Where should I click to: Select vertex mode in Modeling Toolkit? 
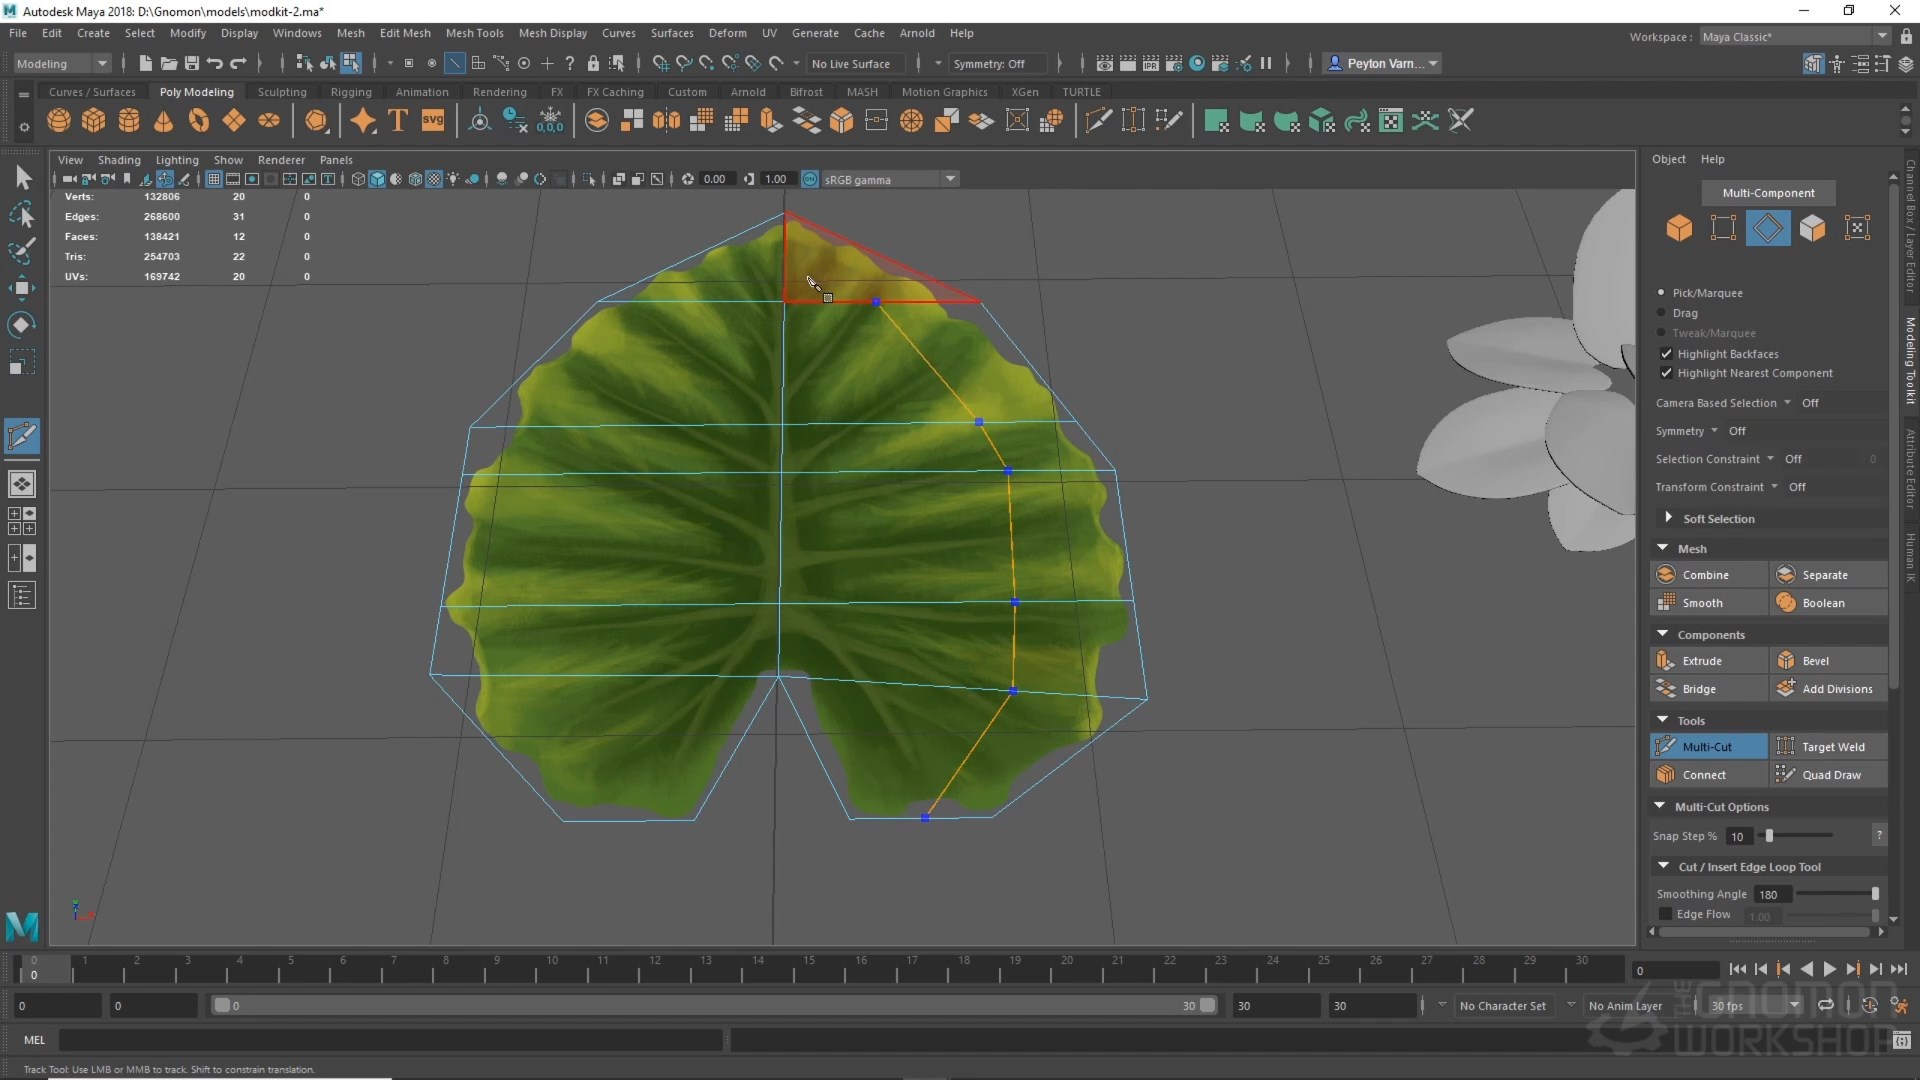1723,228
